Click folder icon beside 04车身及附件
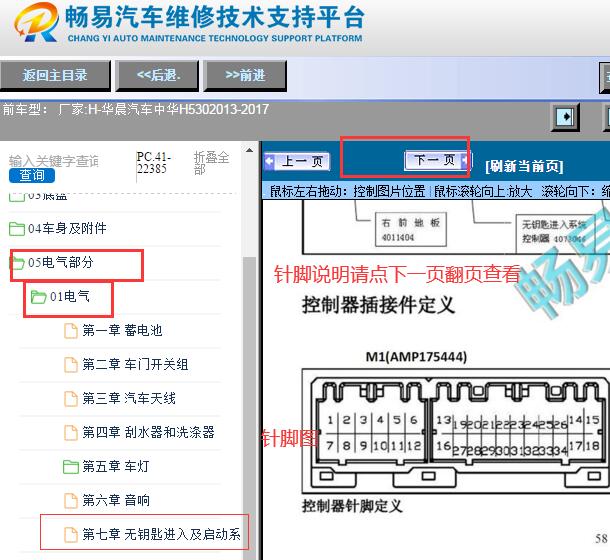610x560 pixels. (x=17, y=229)
